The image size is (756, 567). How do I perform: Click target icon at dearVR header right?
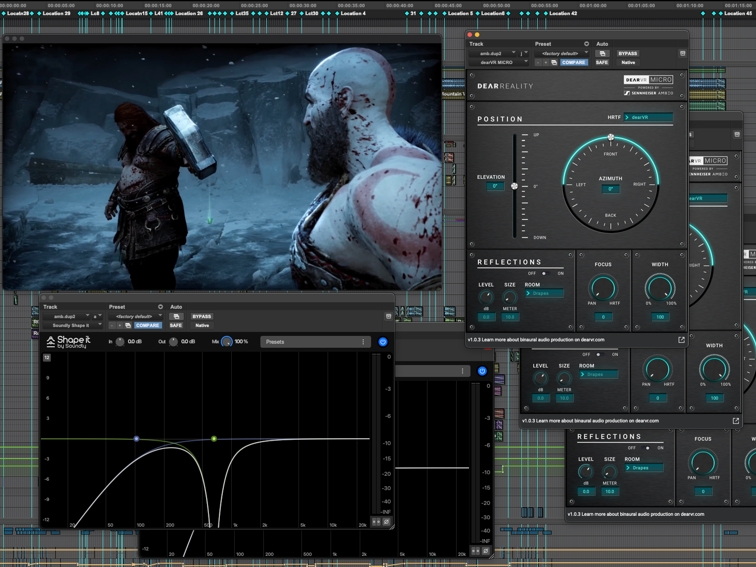point(682,54)
